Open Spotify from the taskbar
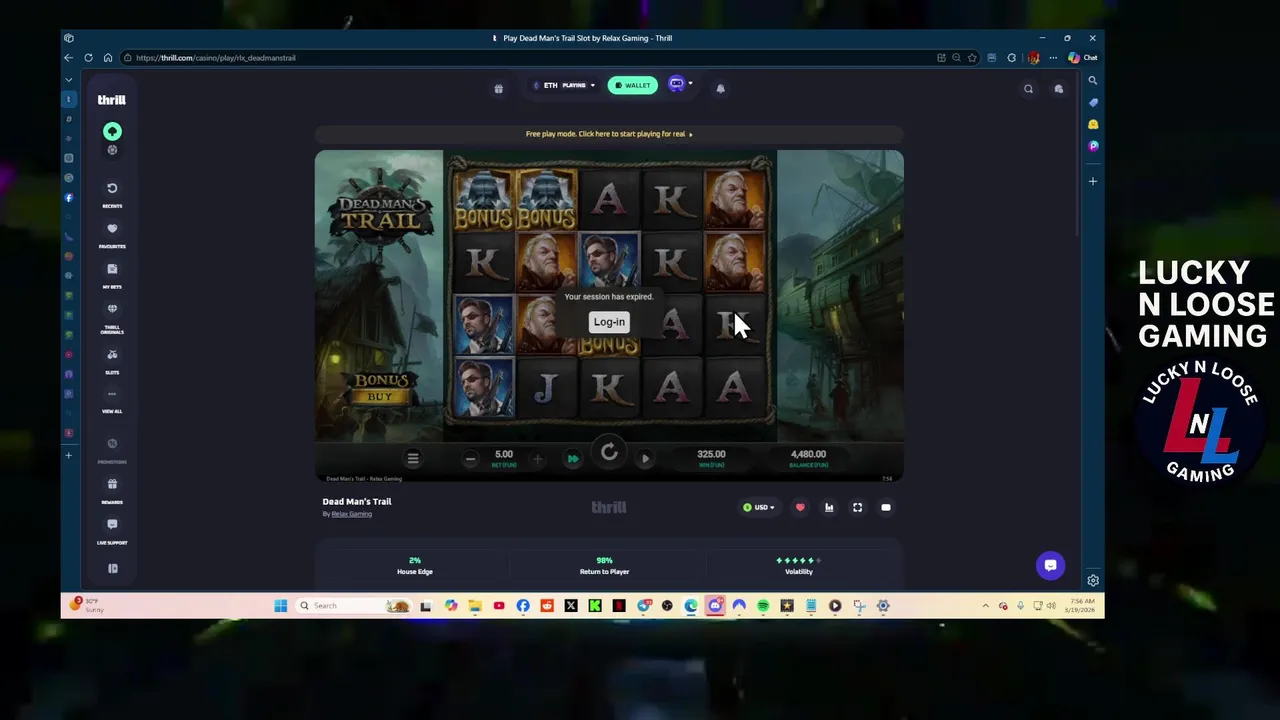 [763, 606]
